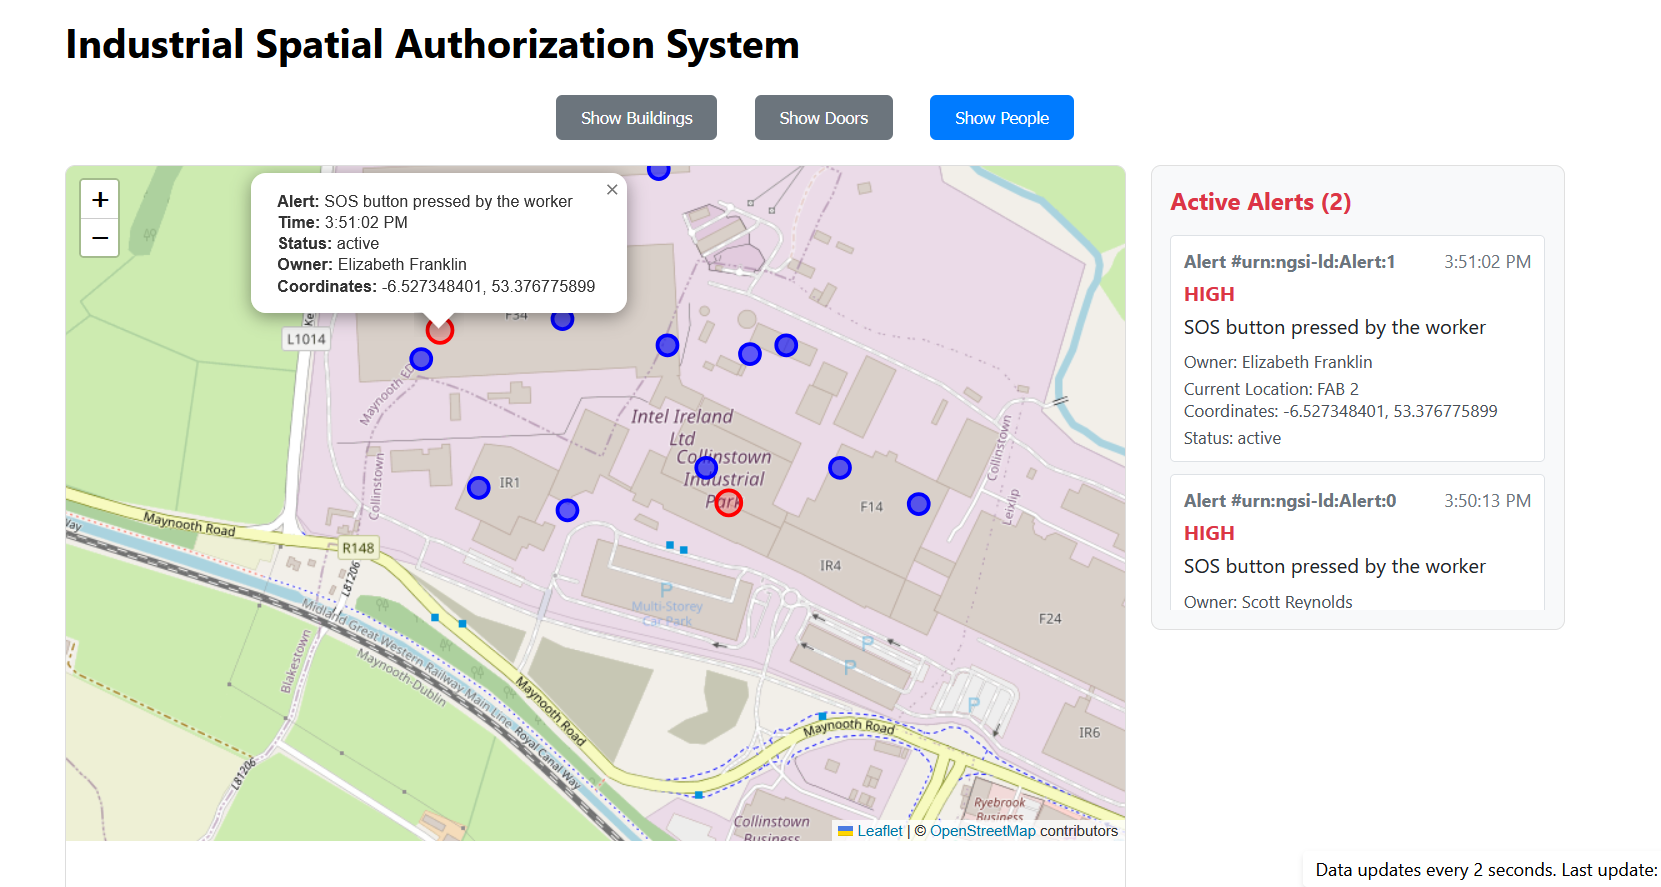Open the OpenStreetMap link

(x=983, y=831)
